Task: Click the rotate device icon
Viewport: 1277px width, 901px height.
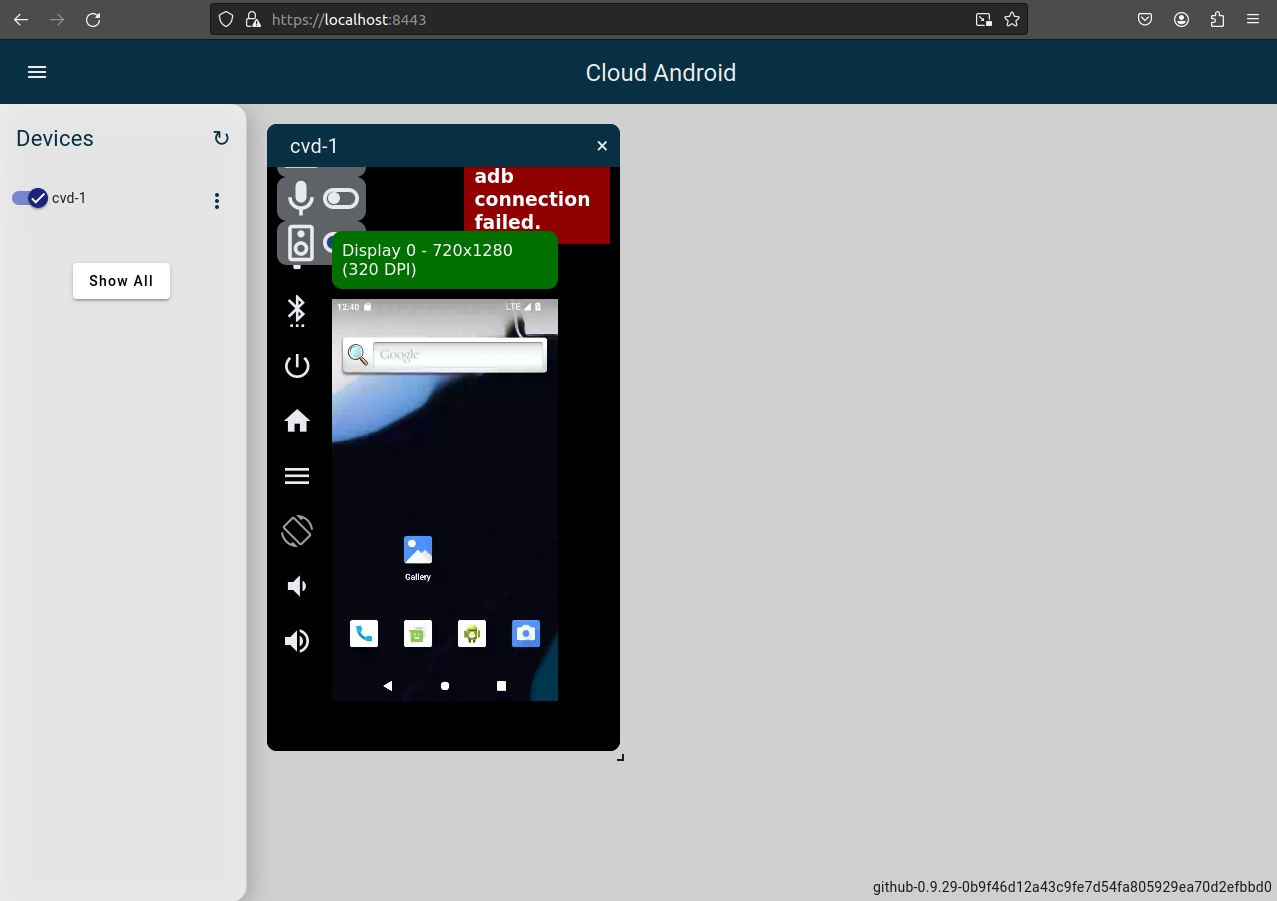Action: tap(297, 531)
